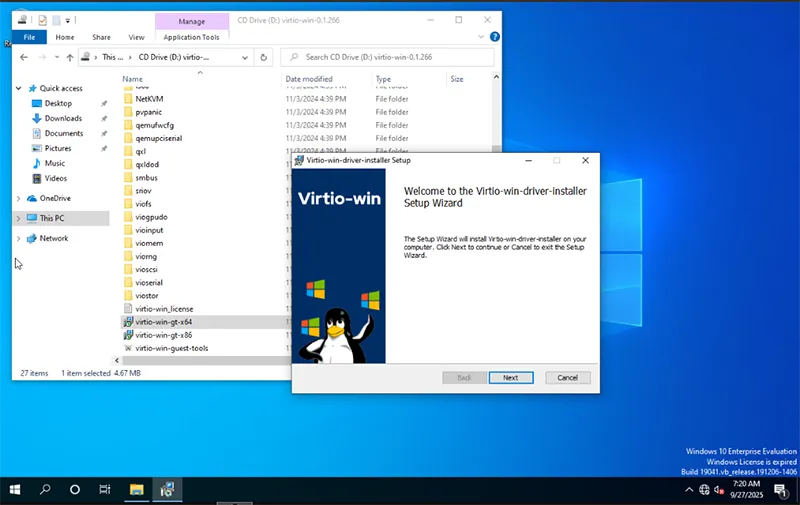Cancel the Virtio-win driver installer
The width and height of the screenshot is (800, 505).
click(x=567, y=377)
